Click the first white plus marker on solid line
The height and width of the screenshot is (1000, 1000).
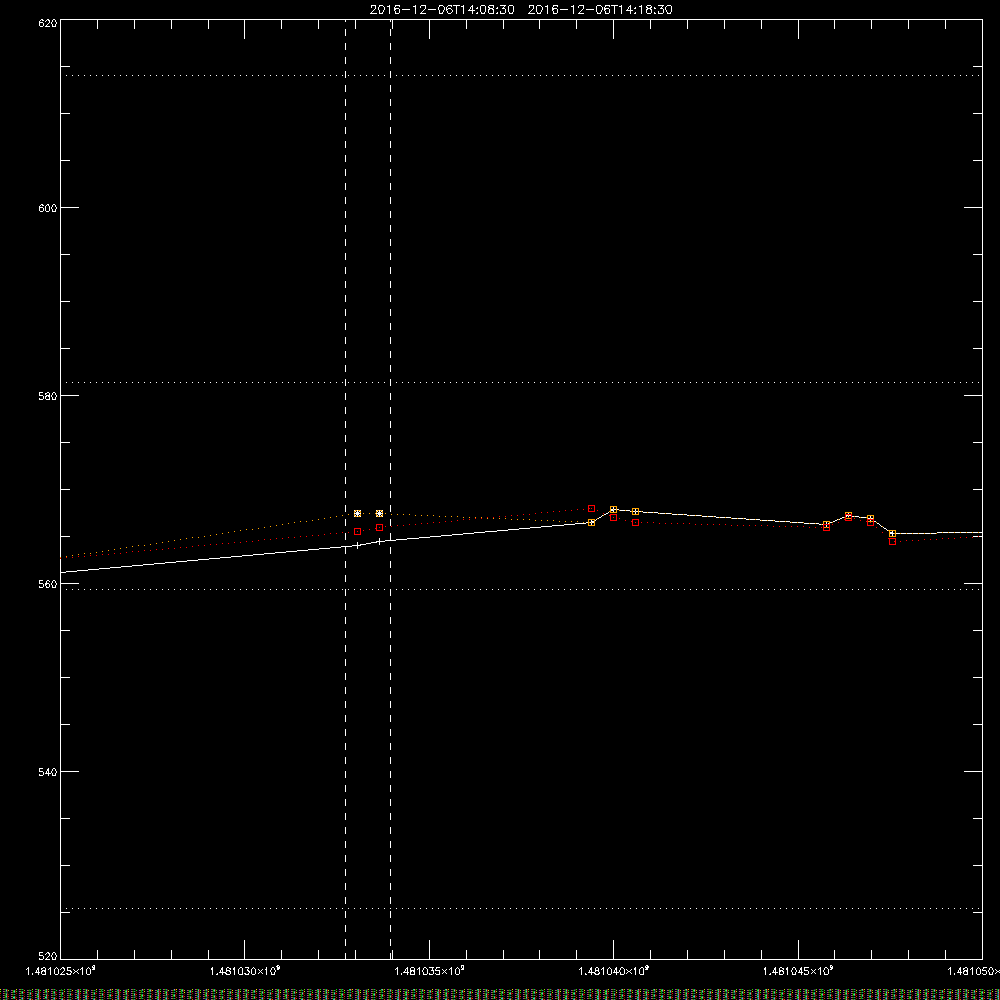tap(357, 545)
